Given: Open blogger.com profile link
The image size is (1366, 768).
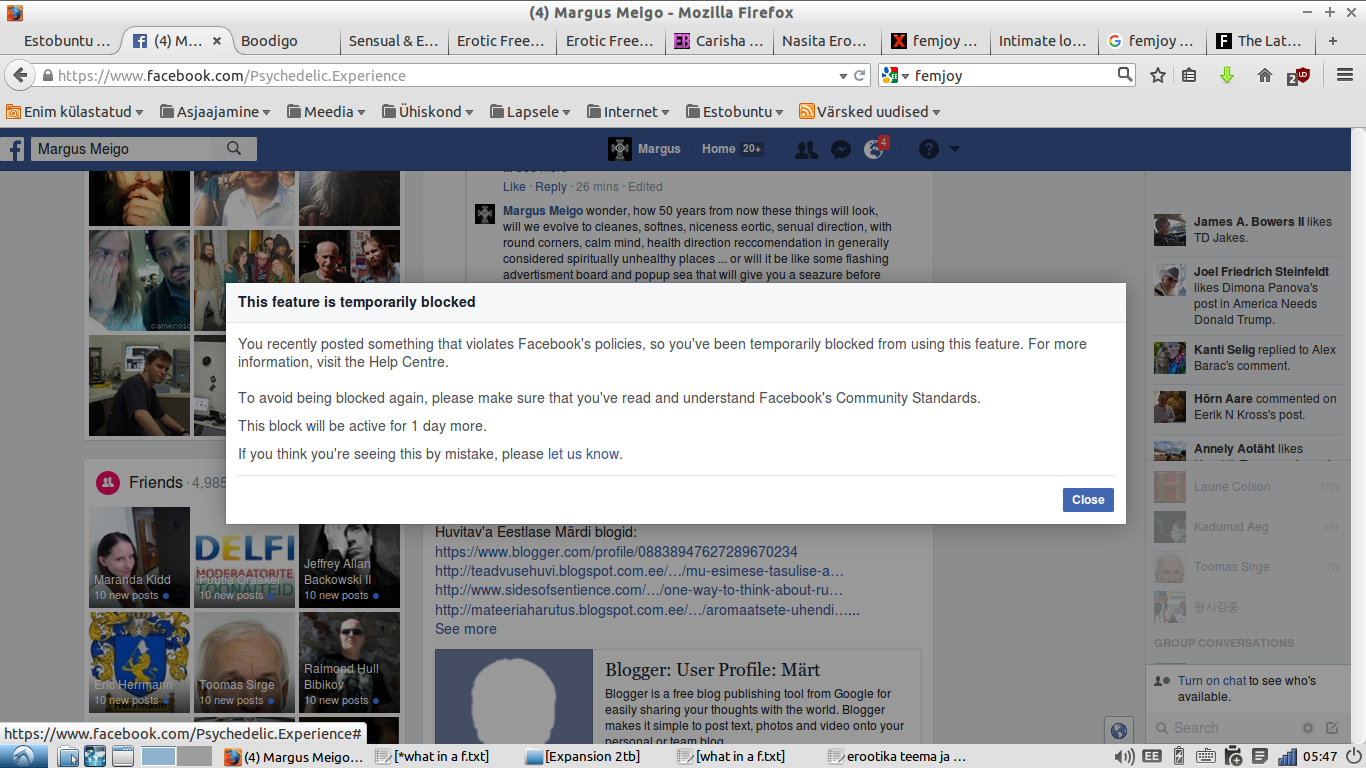Looking at the screenshot, I should coord(616,552).
